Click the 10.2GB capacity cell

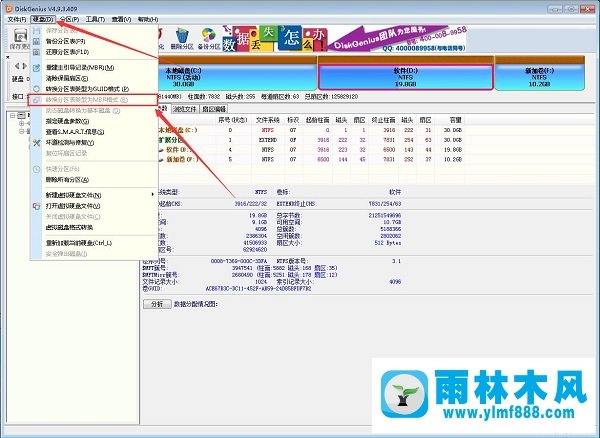452,159
